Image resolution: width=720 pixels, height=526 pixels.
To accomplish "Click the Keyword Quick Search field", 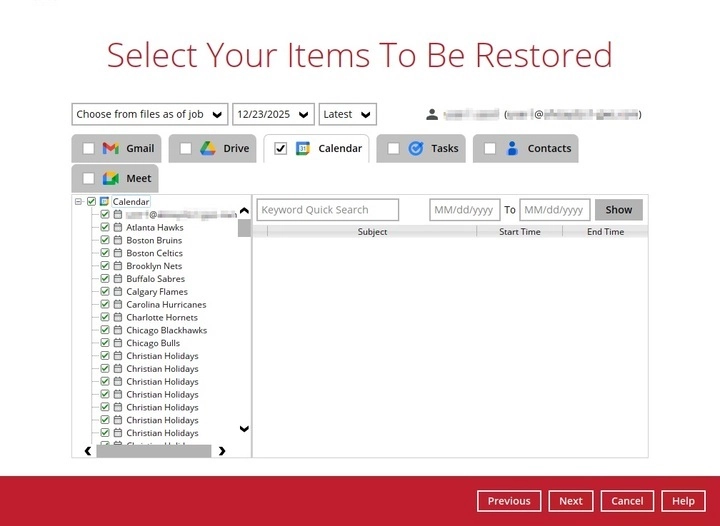I will 328,210.
